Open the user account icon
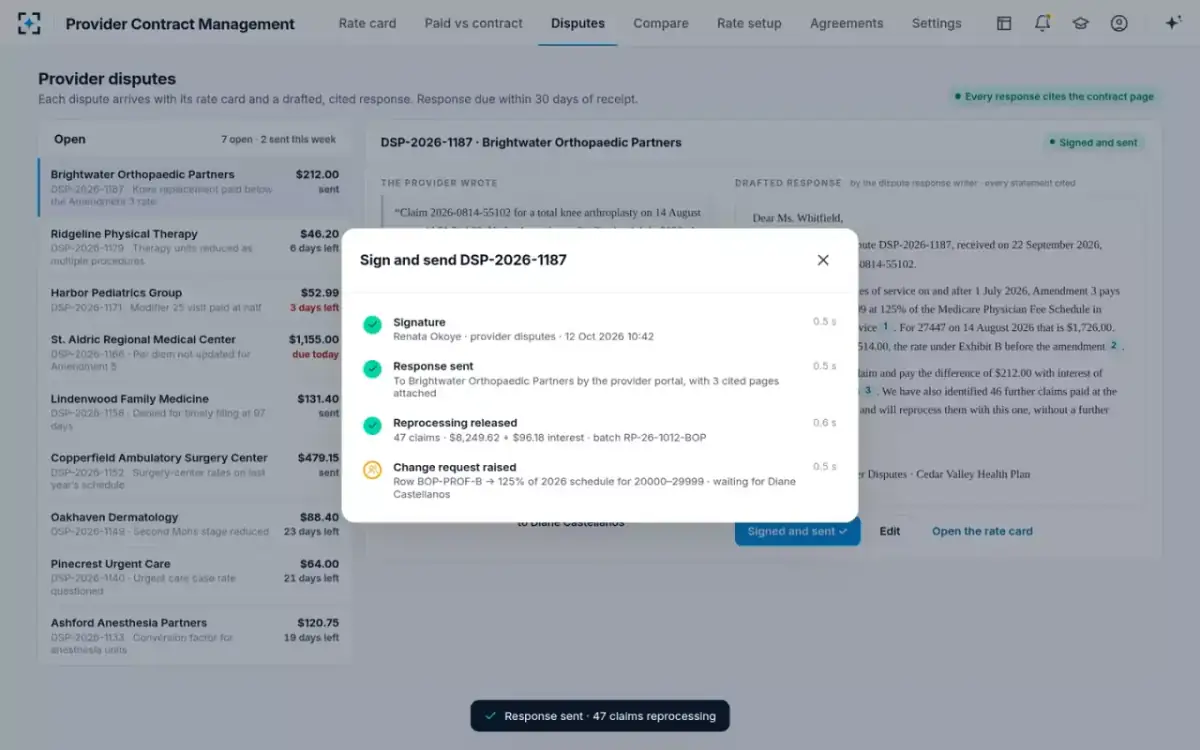The image size is (1200, 750). pos(1119,23)
